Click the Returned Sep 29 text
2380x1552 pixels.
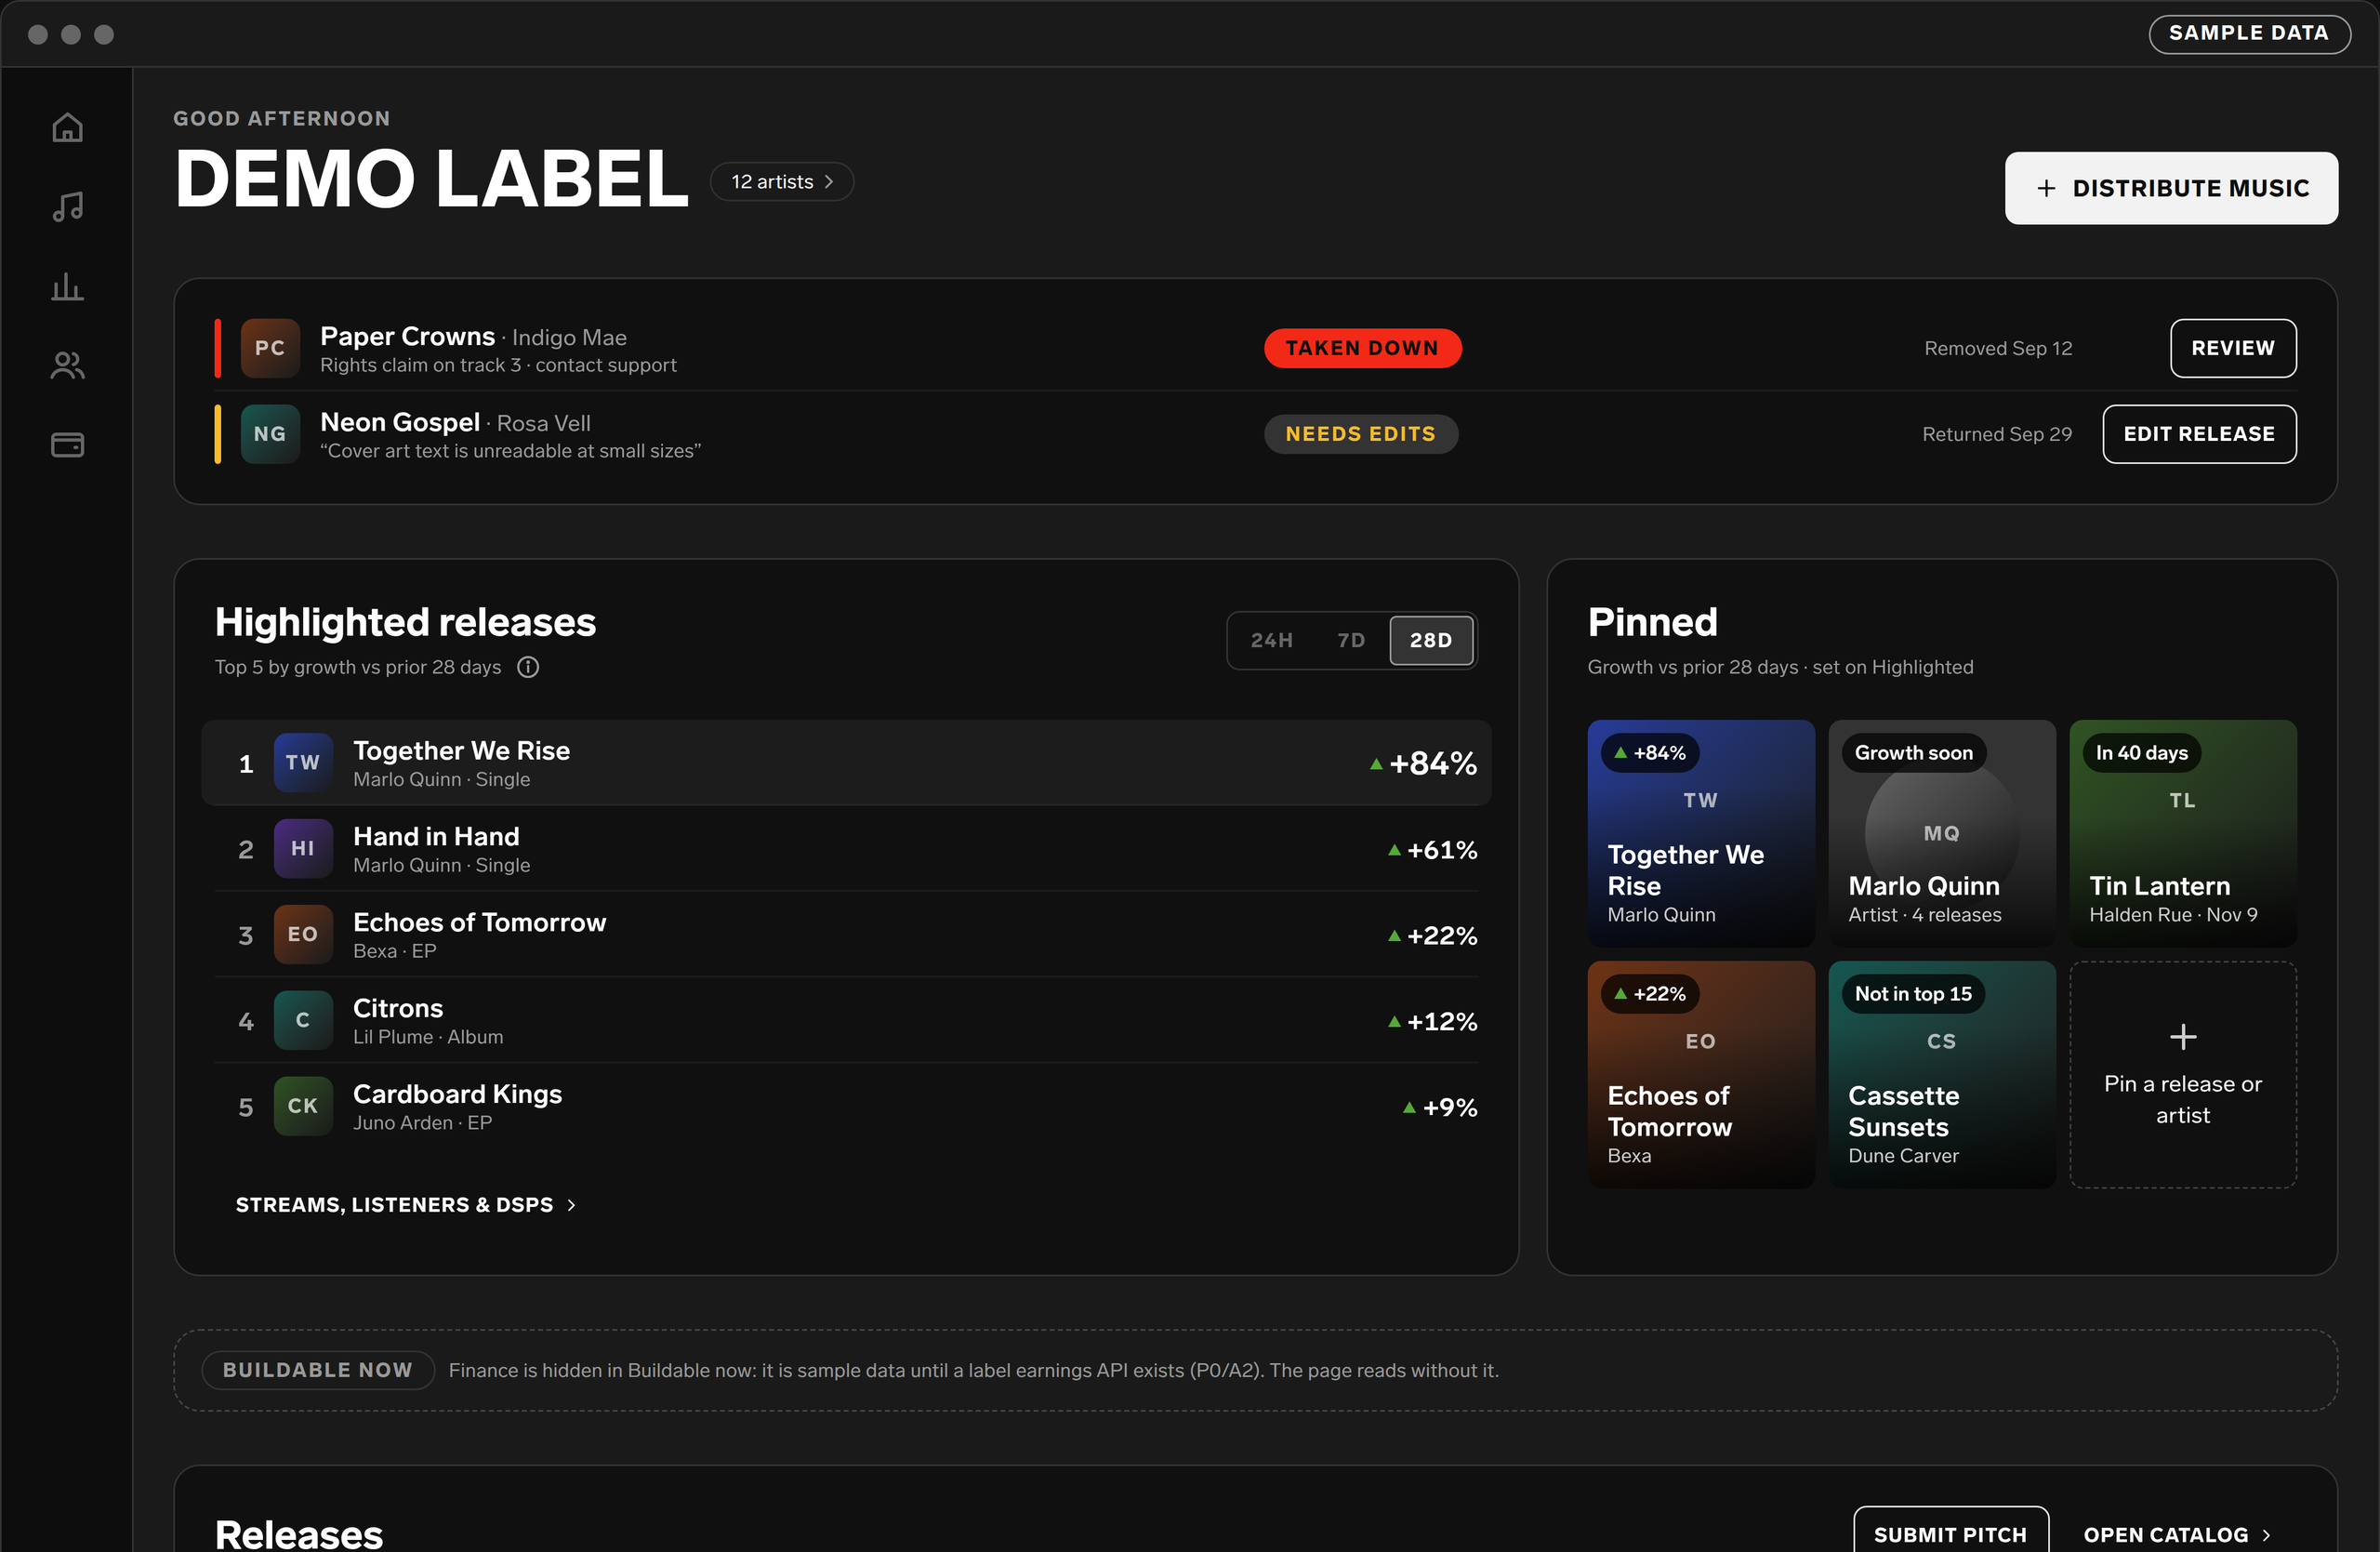[x=1997, y=434]
